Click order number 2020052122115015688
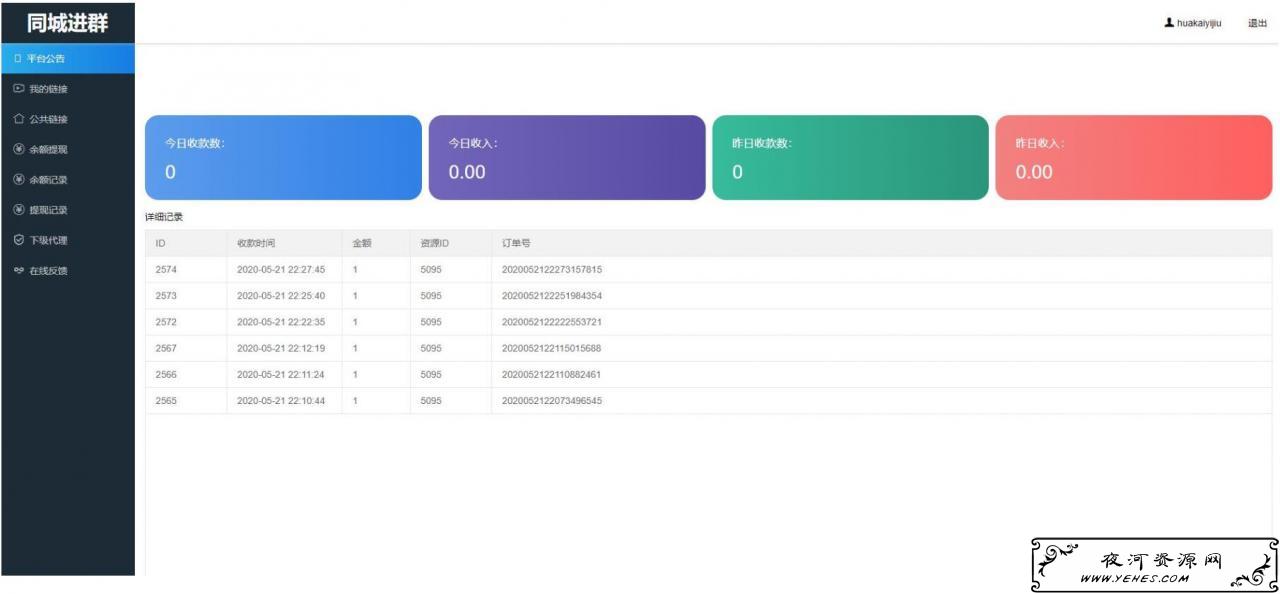The image size is (1280, 594). [552, 348]
